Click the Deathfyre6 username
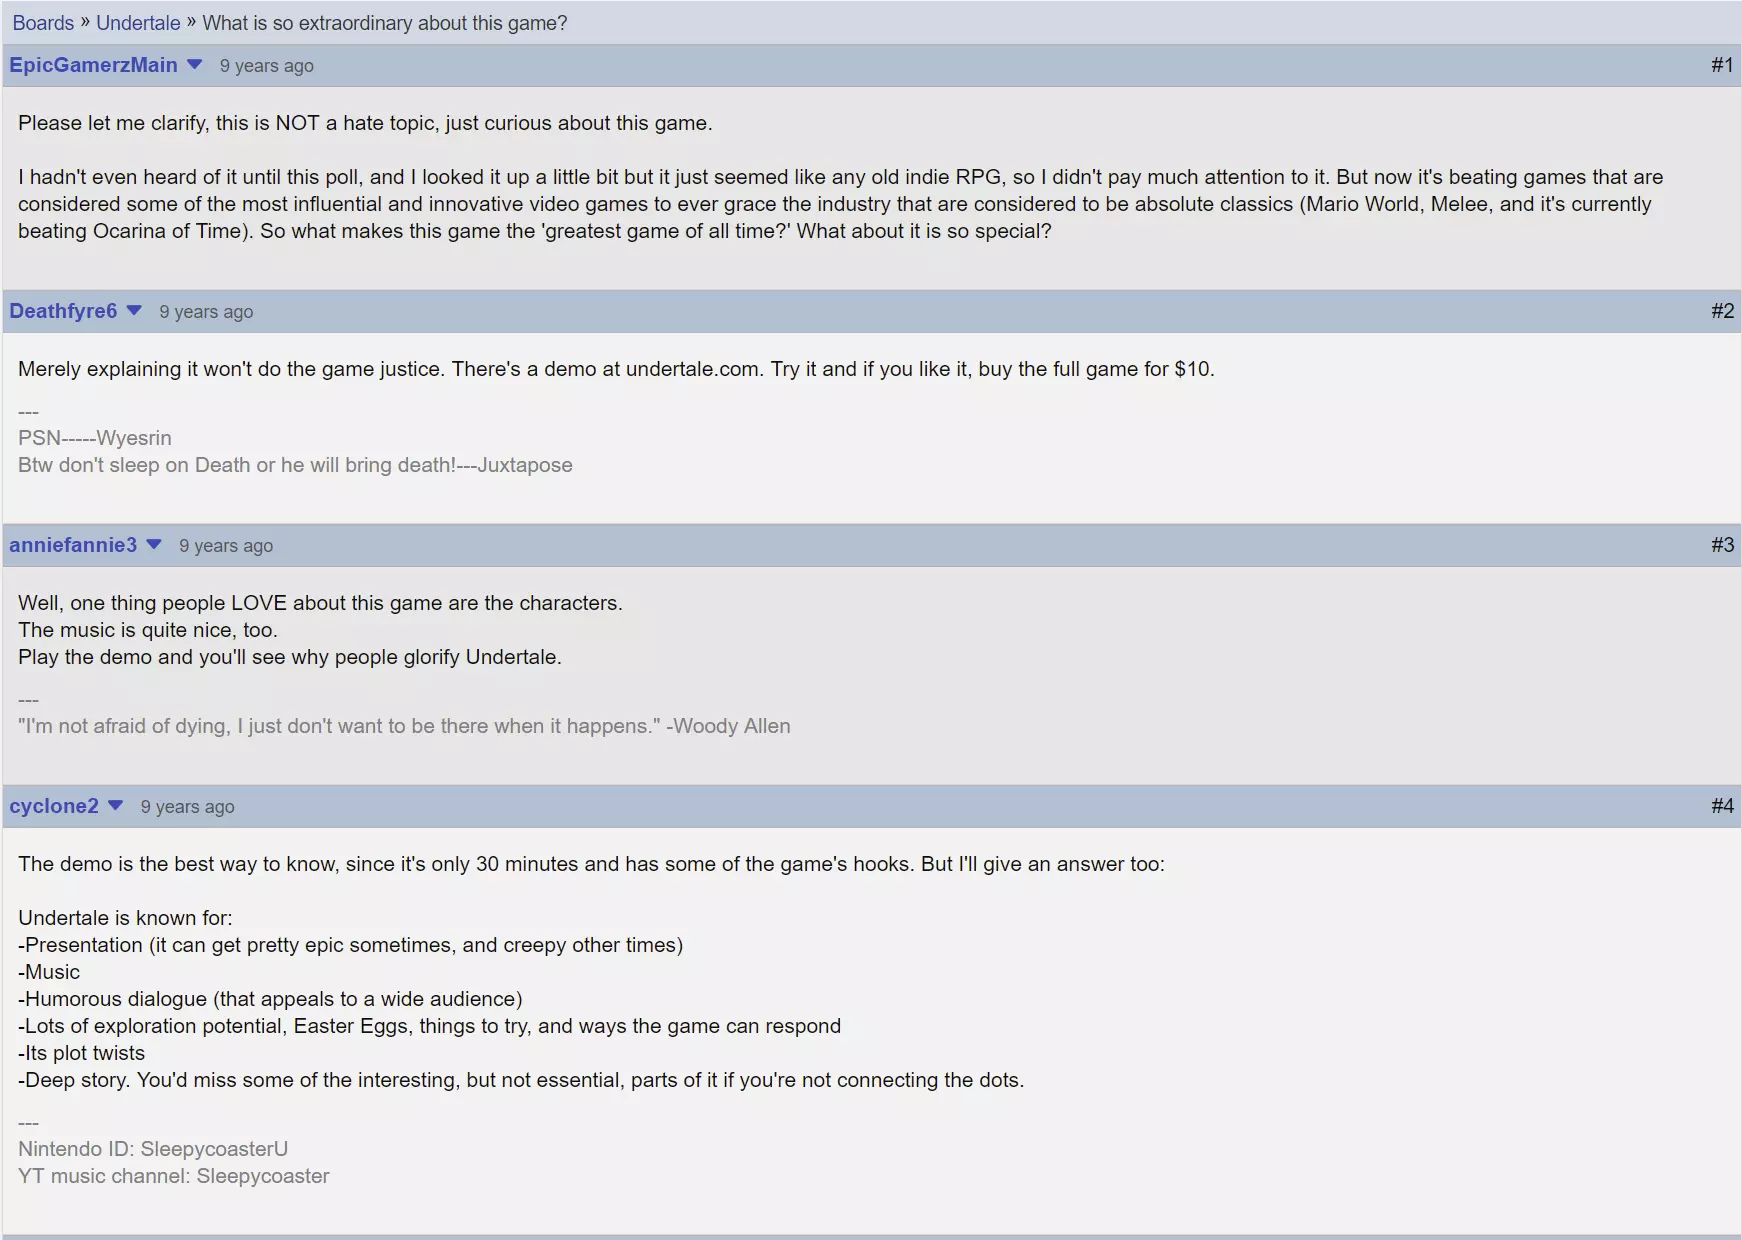Screen dimensions: 1742x1240 point(63,311)
